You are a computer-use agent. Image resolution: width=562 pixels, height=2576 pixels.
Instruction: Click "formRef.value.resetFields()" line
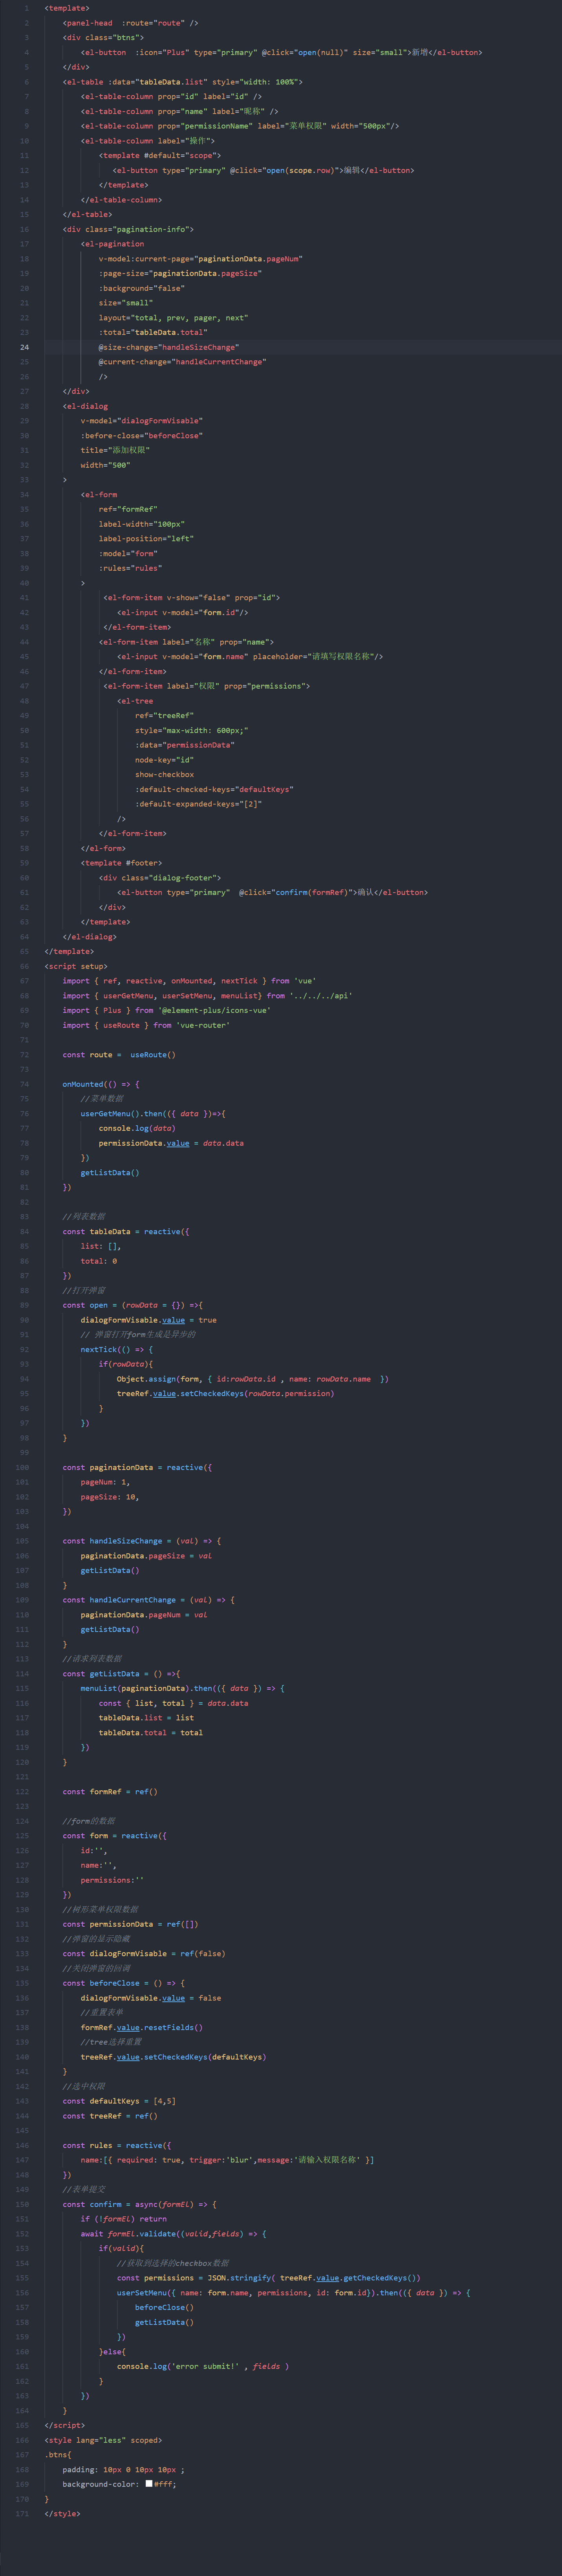[142, 2027]
